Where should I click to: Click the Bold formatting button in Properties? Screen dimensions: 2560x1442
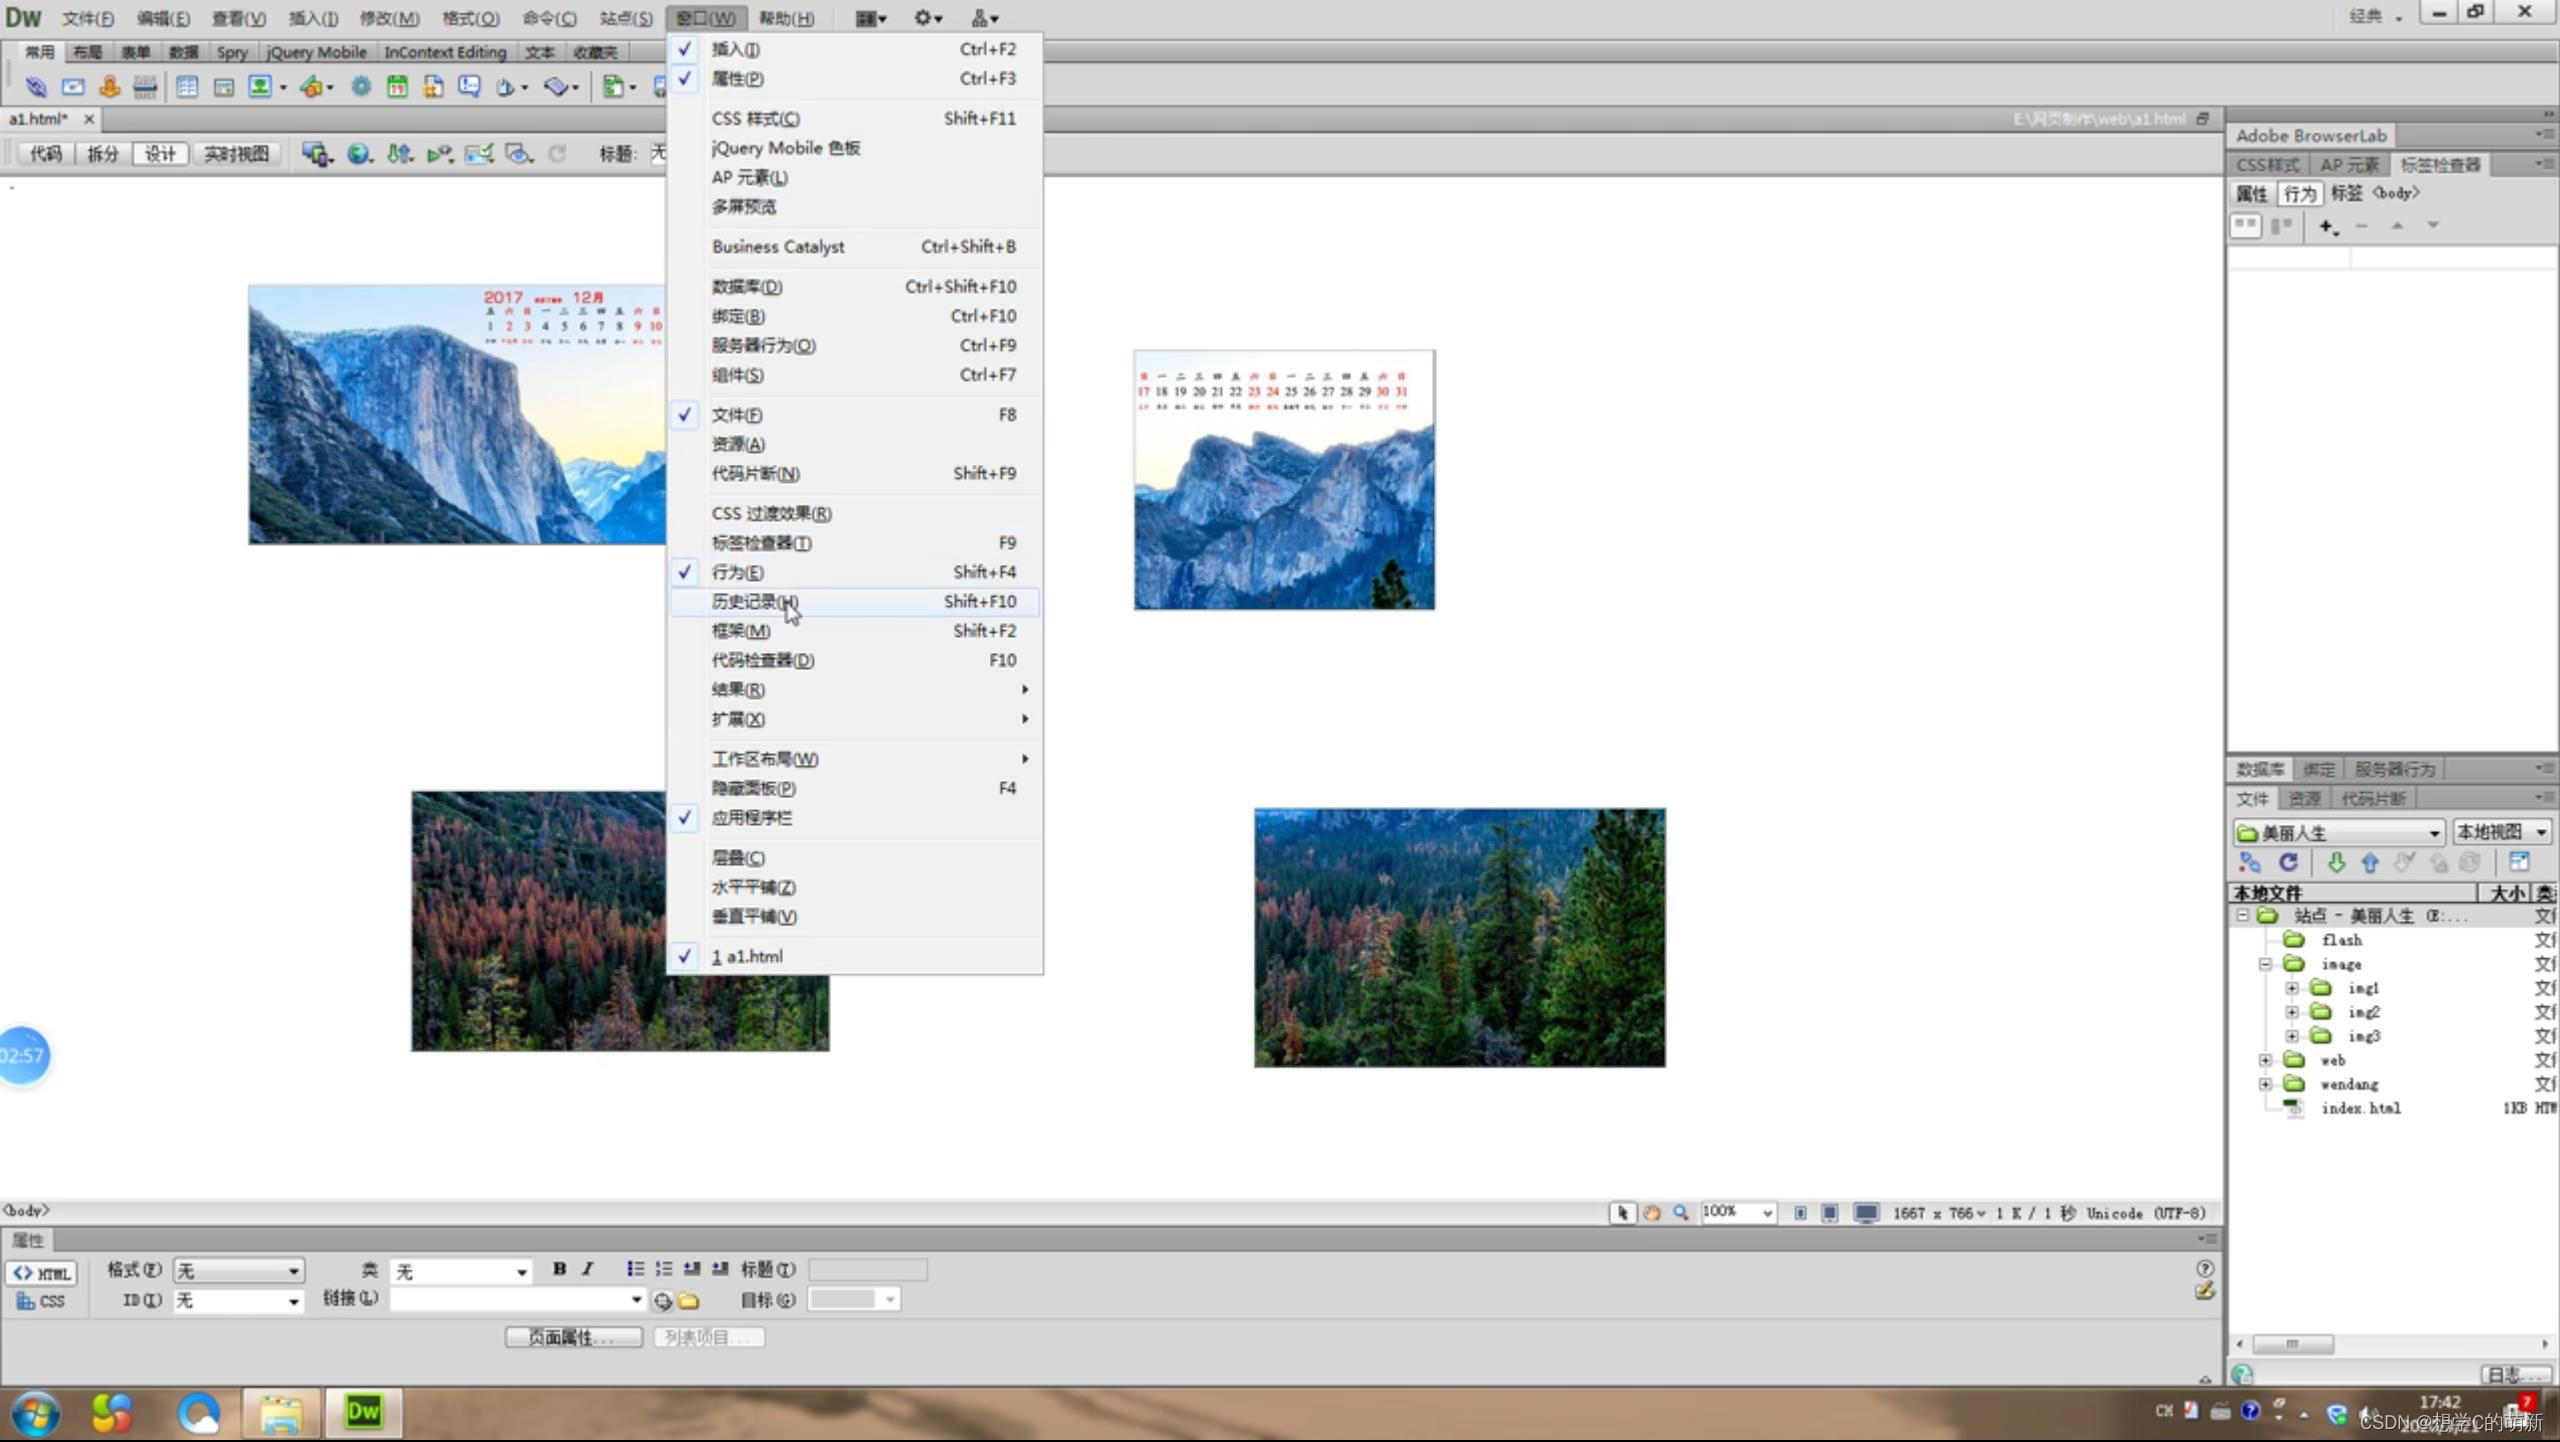click(x=559, y=1269)
